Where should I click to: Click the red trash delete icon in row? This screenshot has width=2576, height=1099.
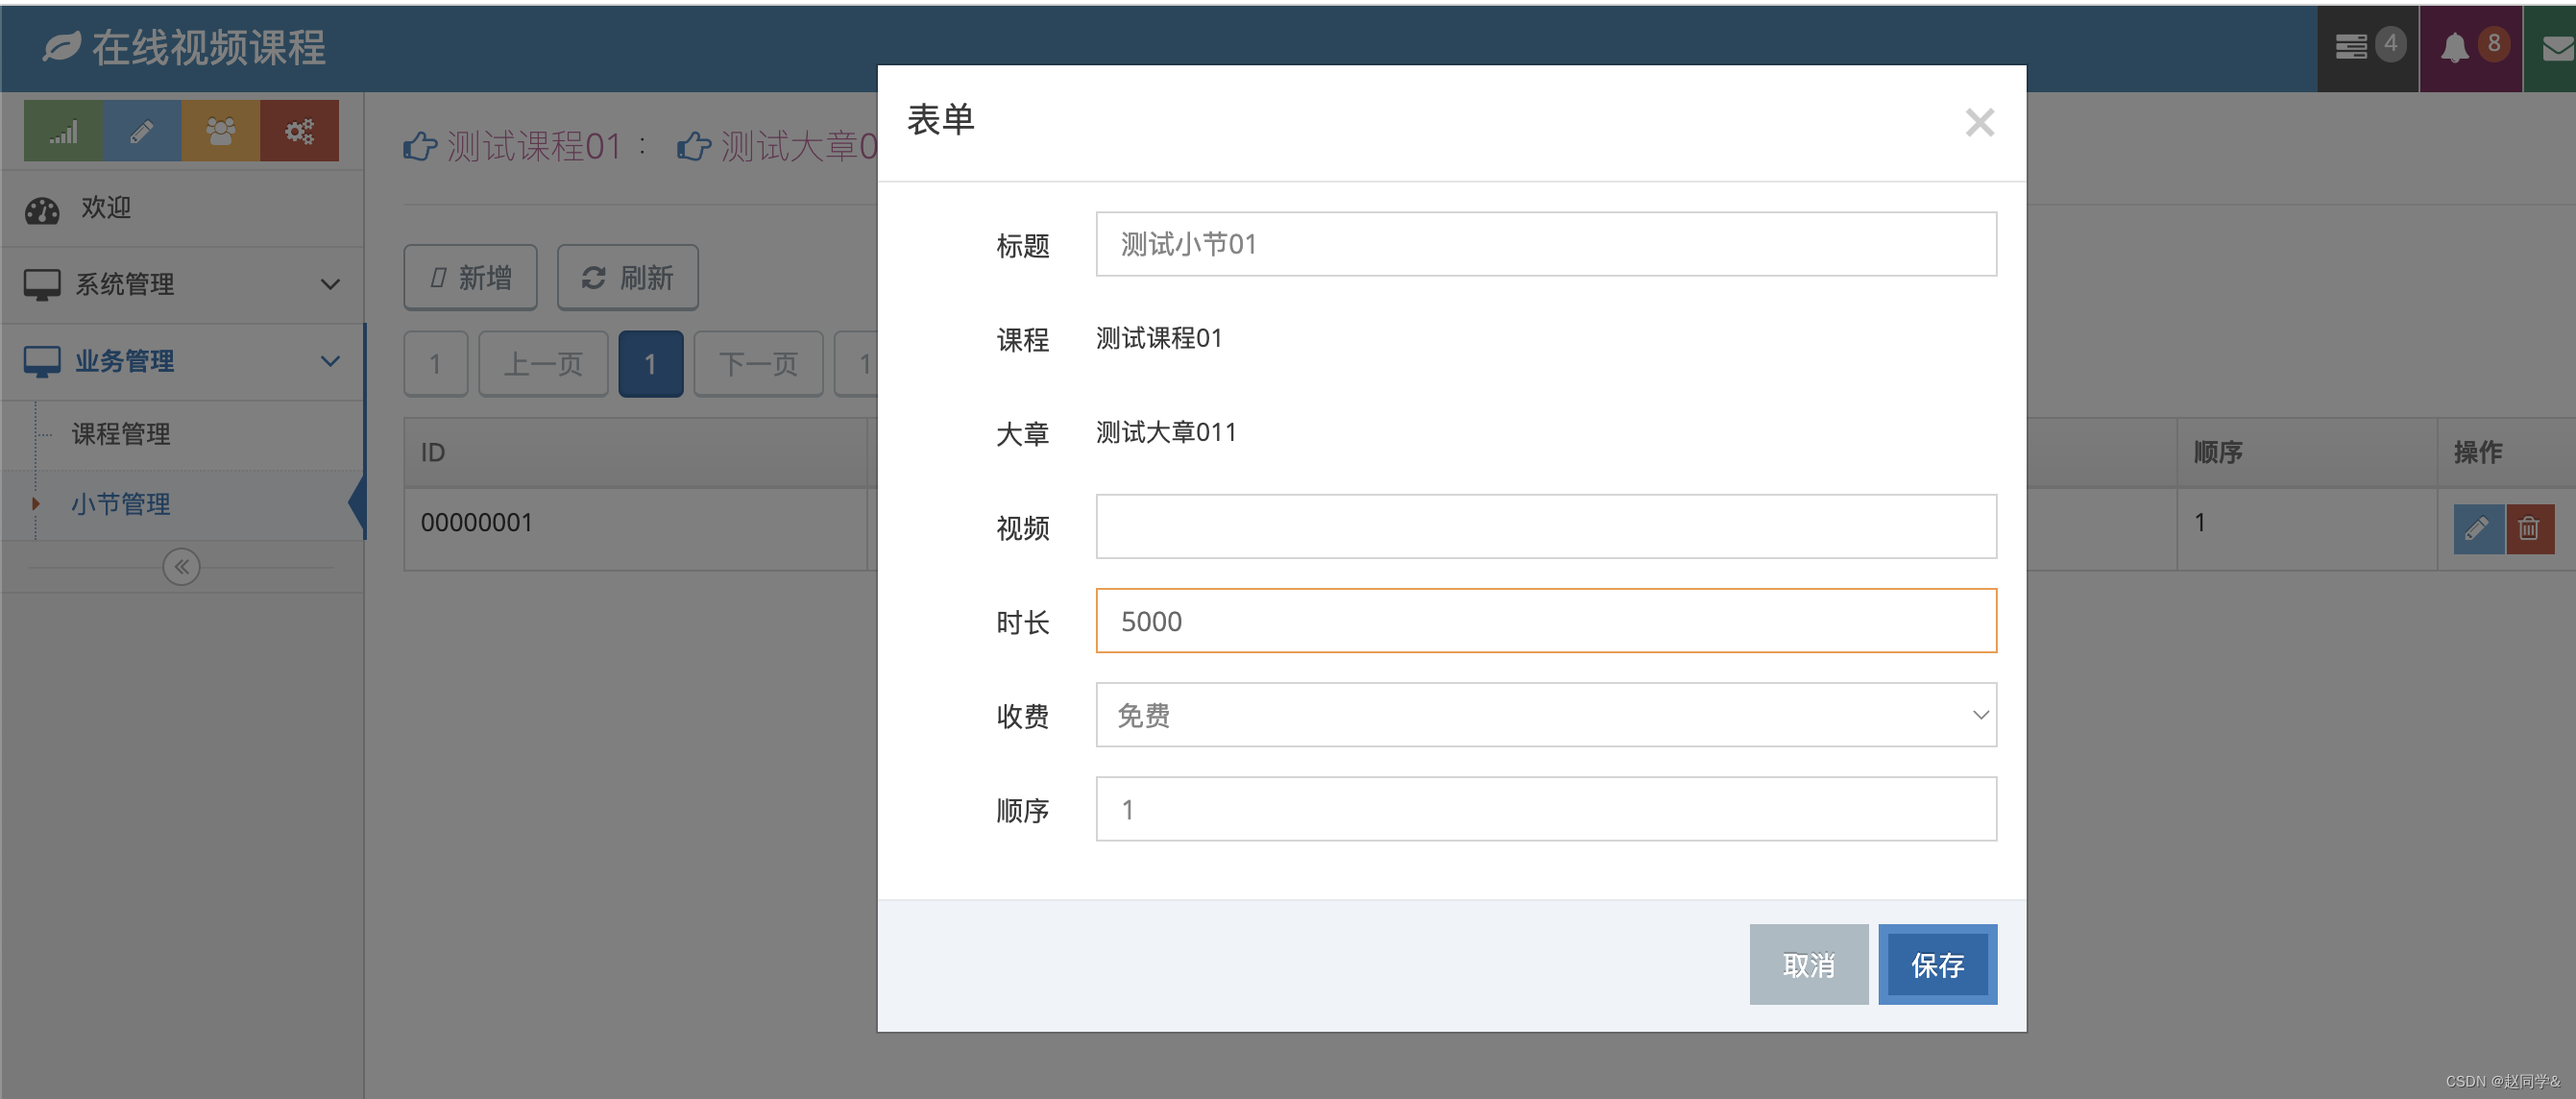(2529, 528)
